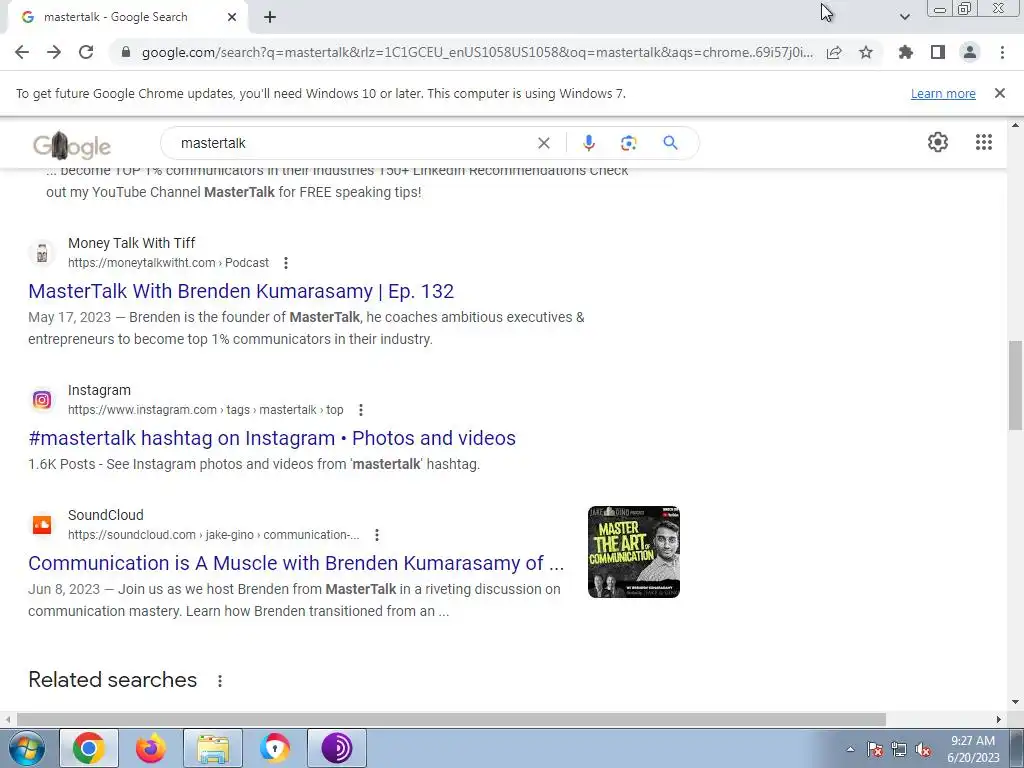Open Windows Explorer from taskbar

click(x=213, y=748)
